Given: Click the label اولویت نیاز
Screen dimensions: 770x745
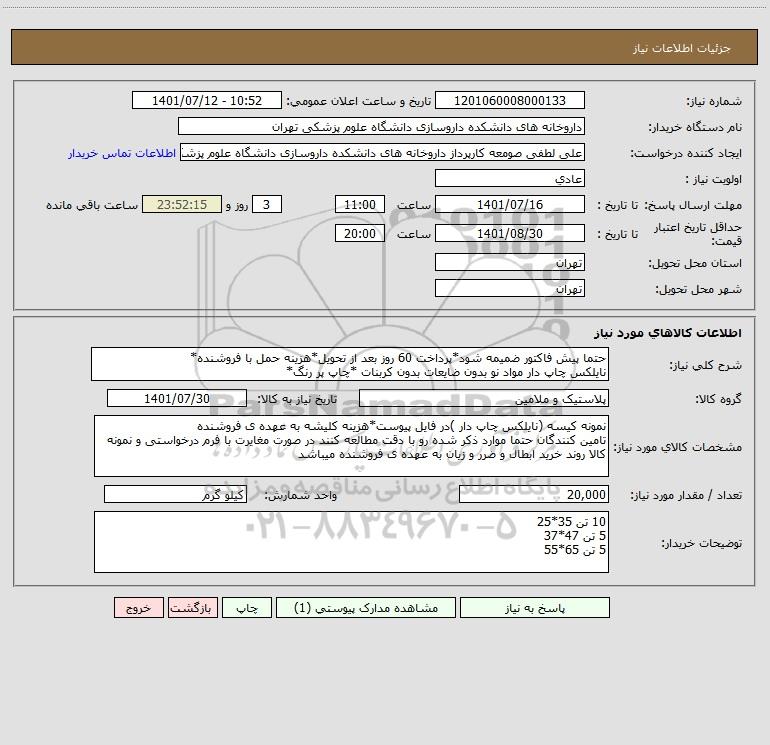Looking at the screenshot, I should coord(714,179).
